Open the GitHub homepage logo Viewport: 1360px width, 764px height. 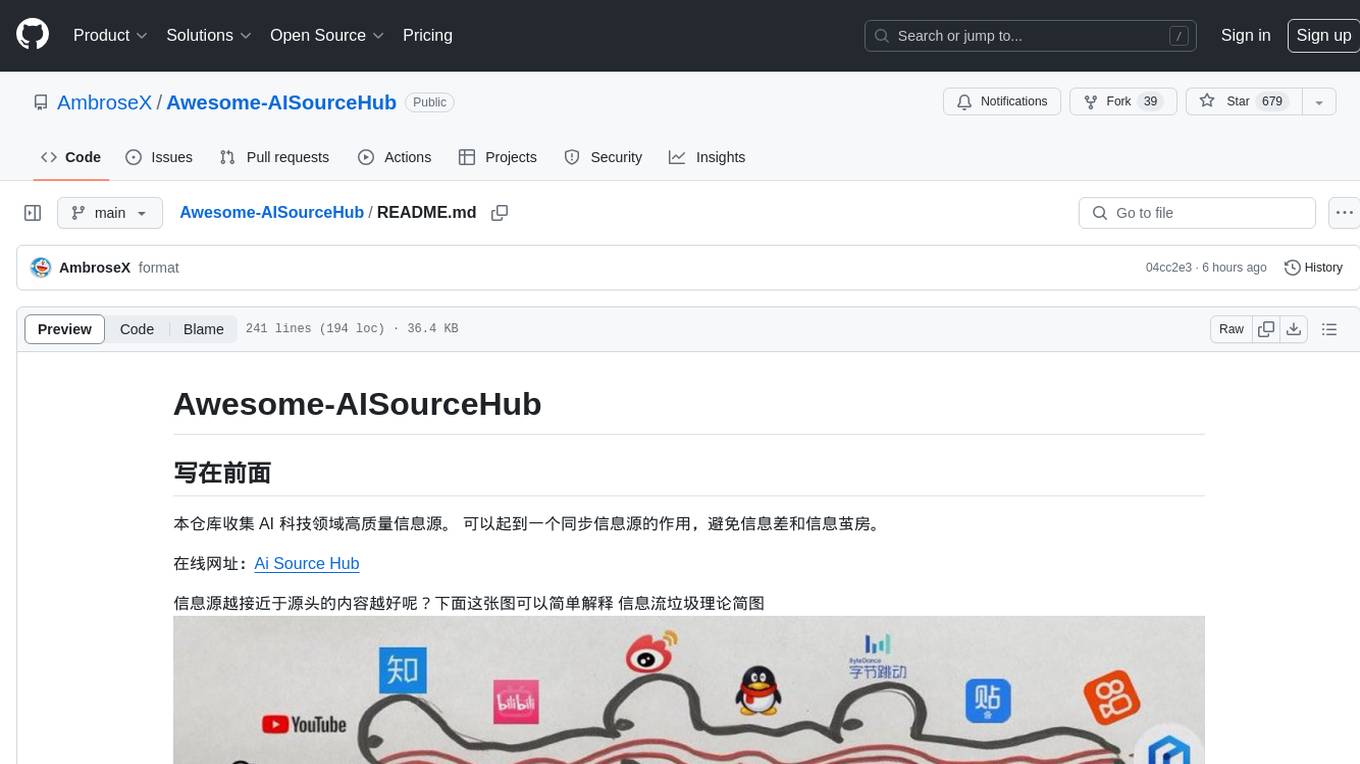[33, 35]
